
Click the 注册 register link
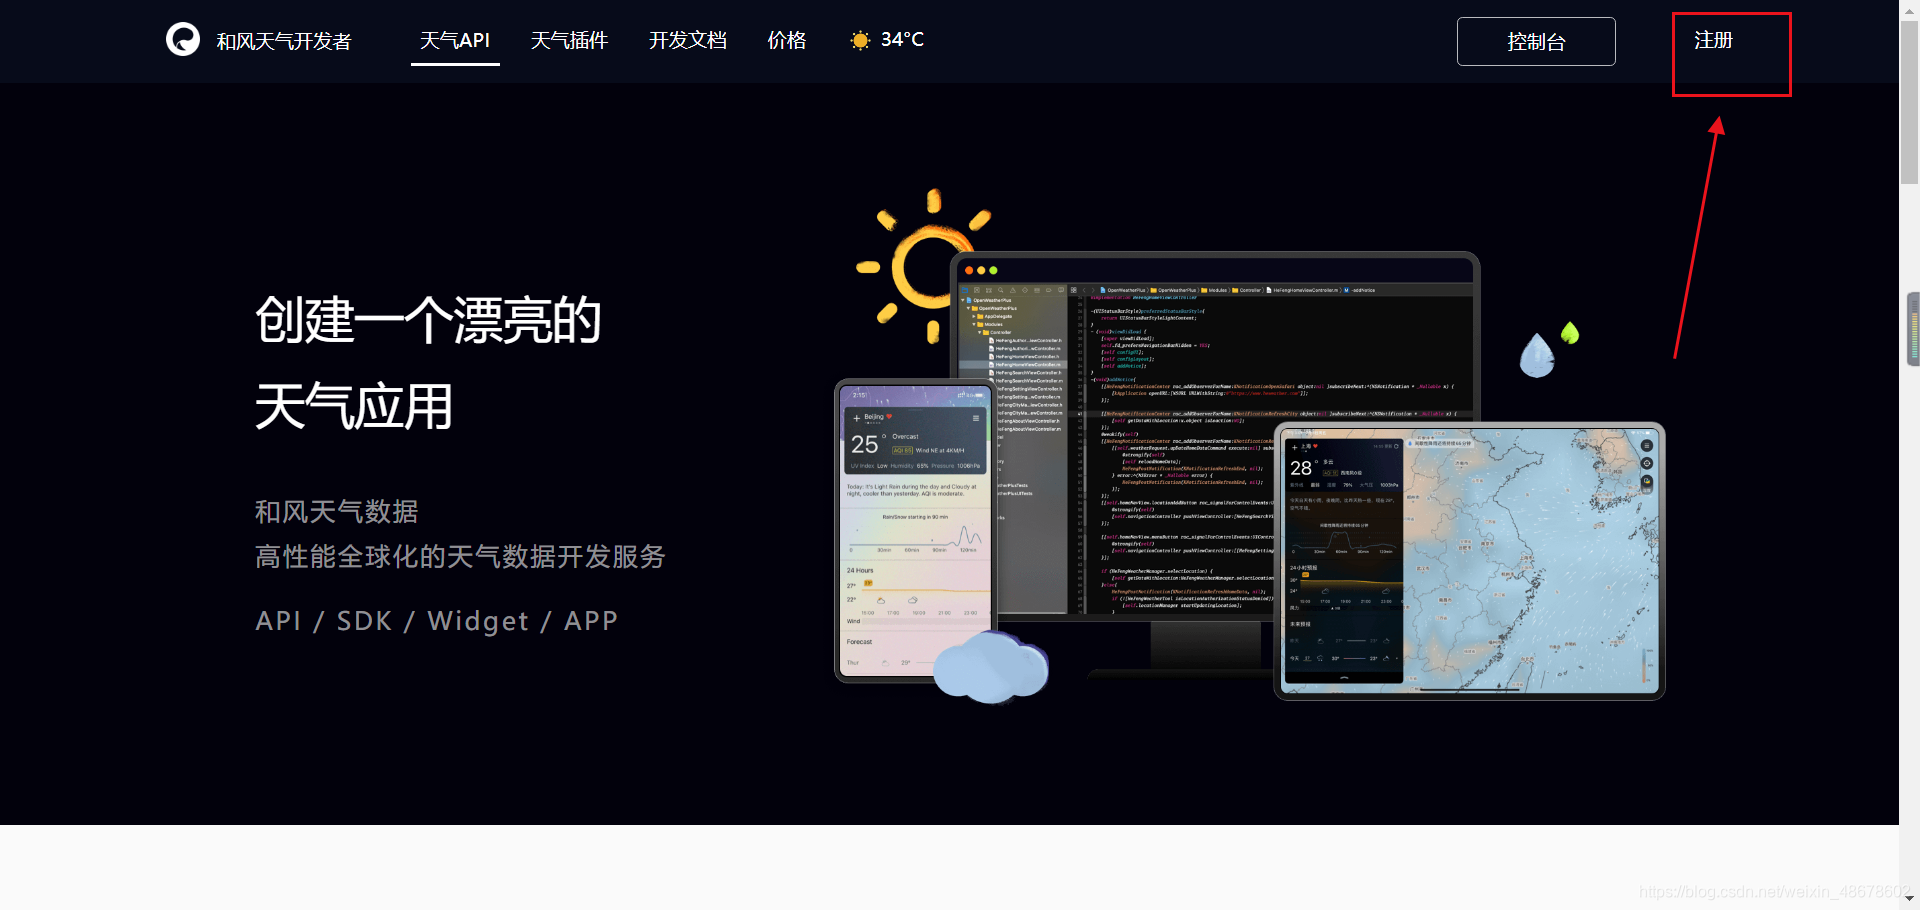[1713, 40]
